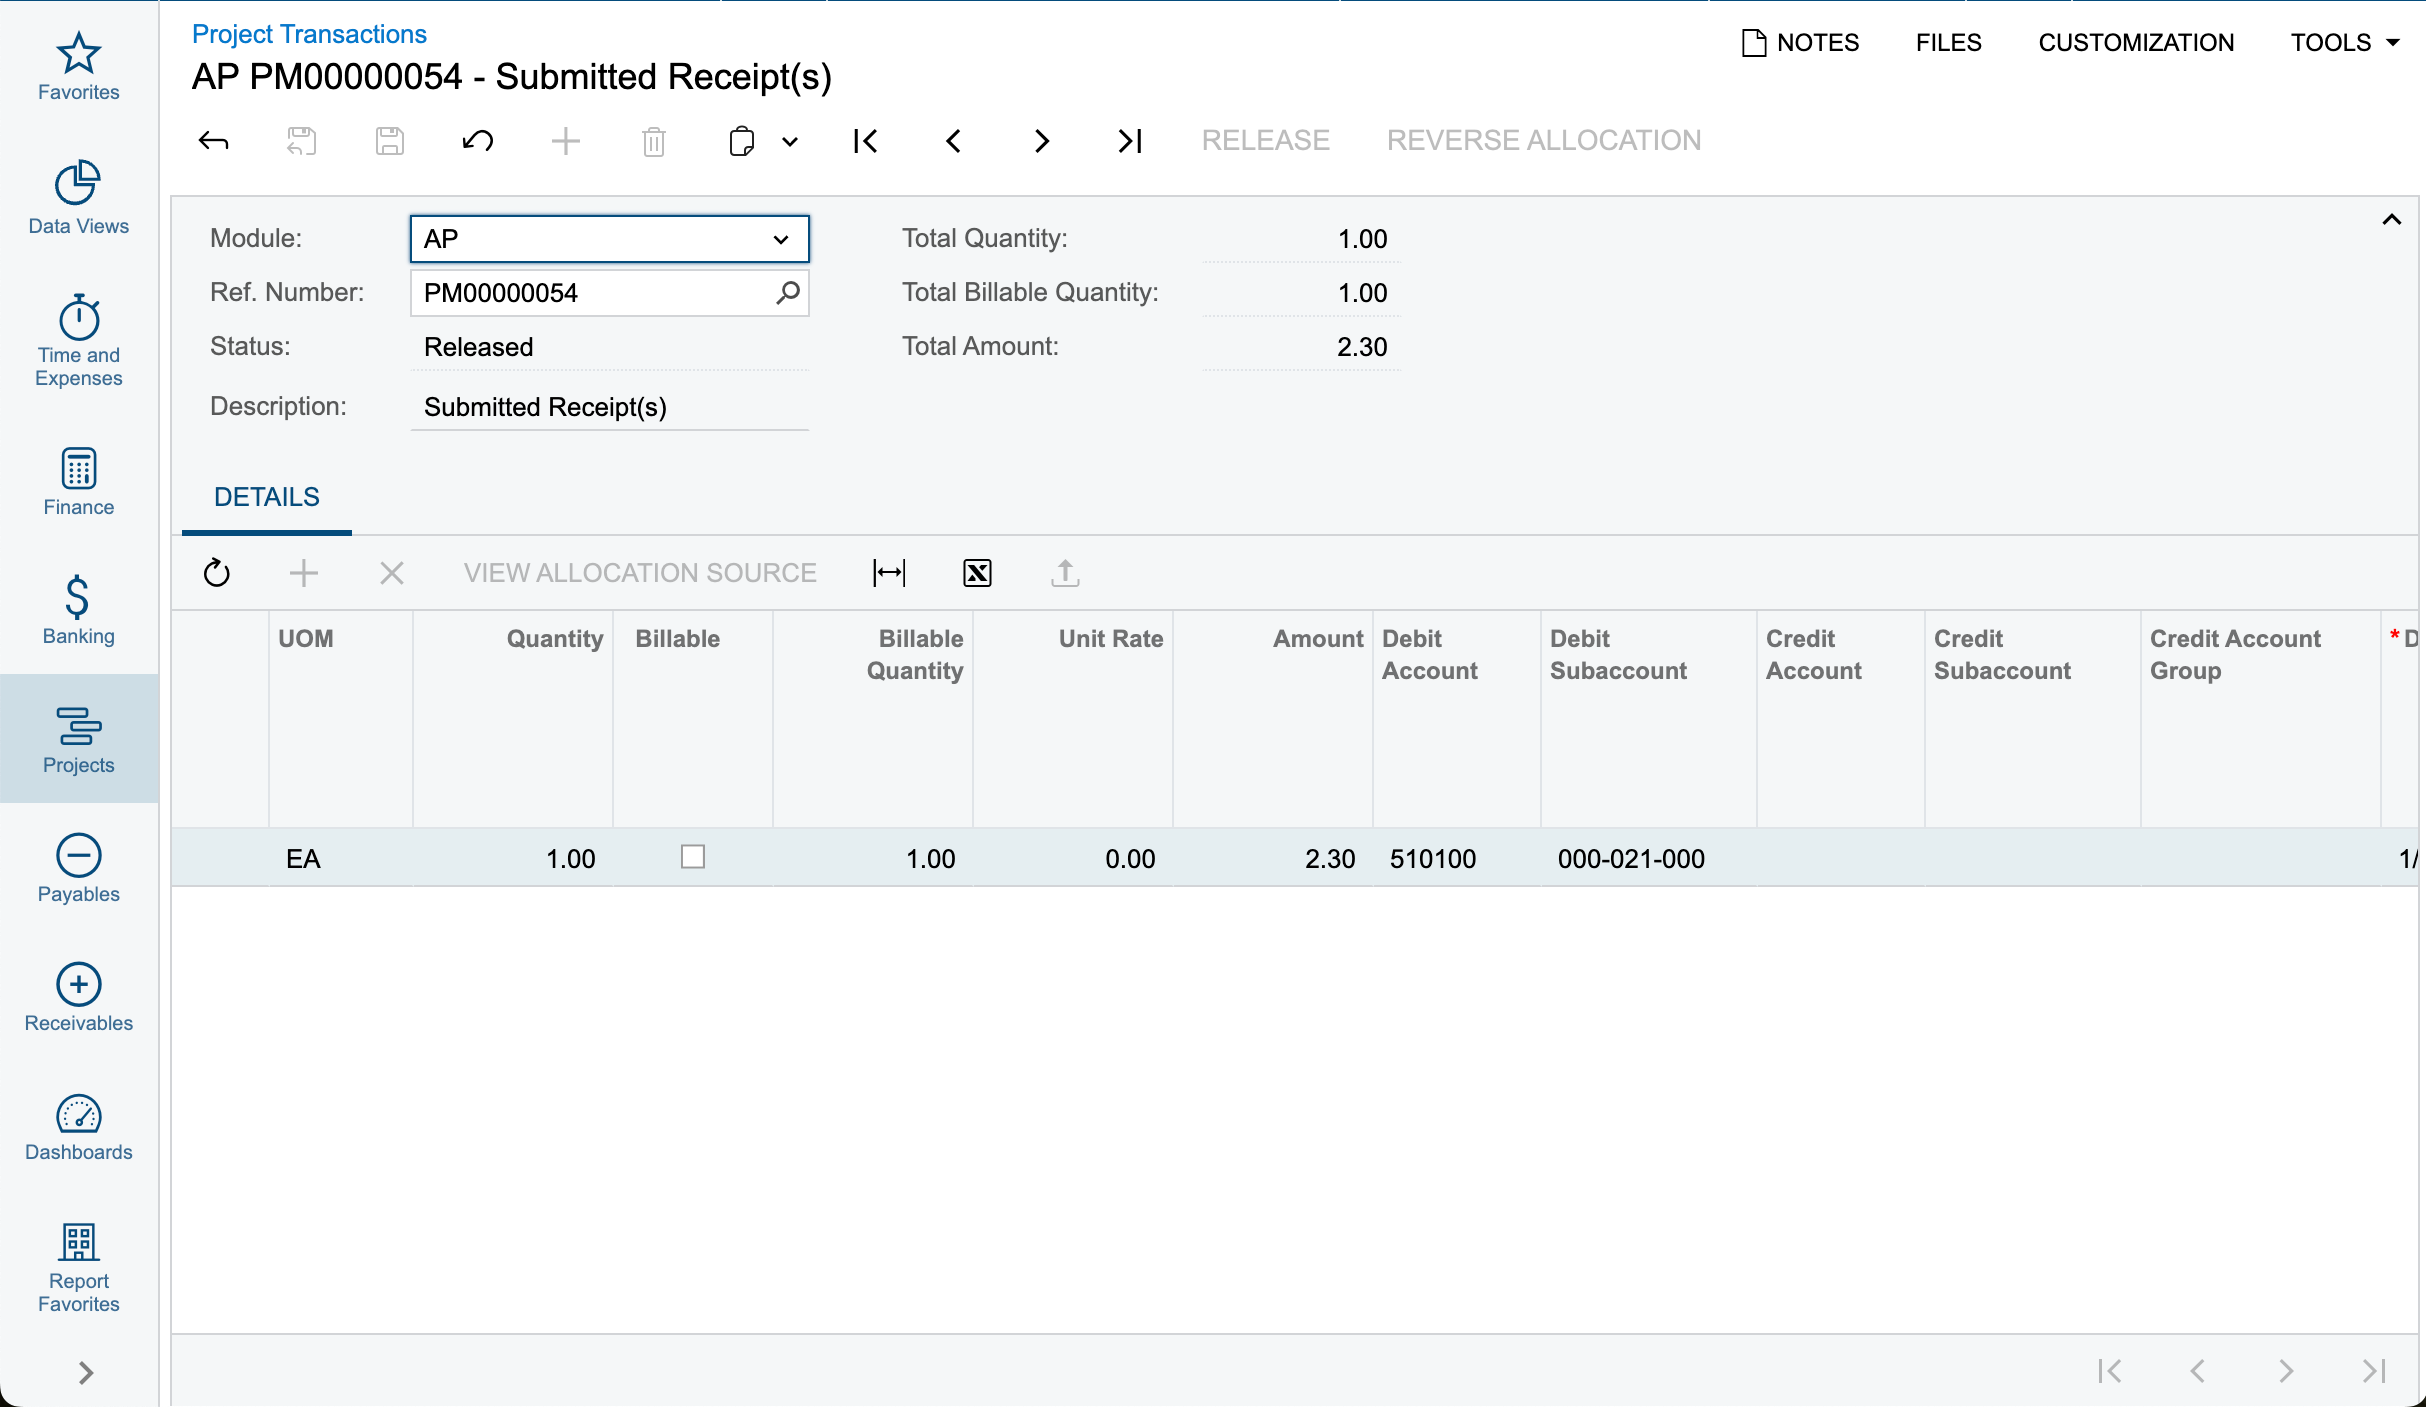The width and height of the screenshot is (2426, 1407).
Task: Click the EA unit cell
Action: pos(341,858)
